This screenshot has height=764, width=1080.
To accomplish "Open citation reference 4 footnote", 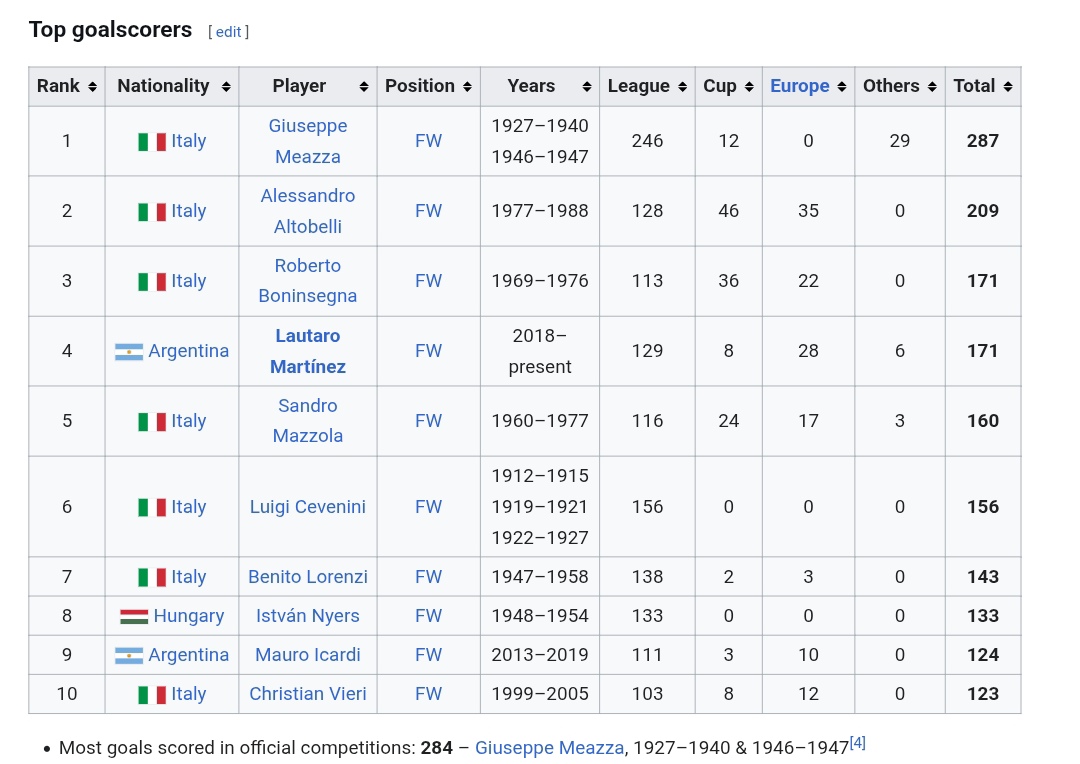I will coord(857,743).
